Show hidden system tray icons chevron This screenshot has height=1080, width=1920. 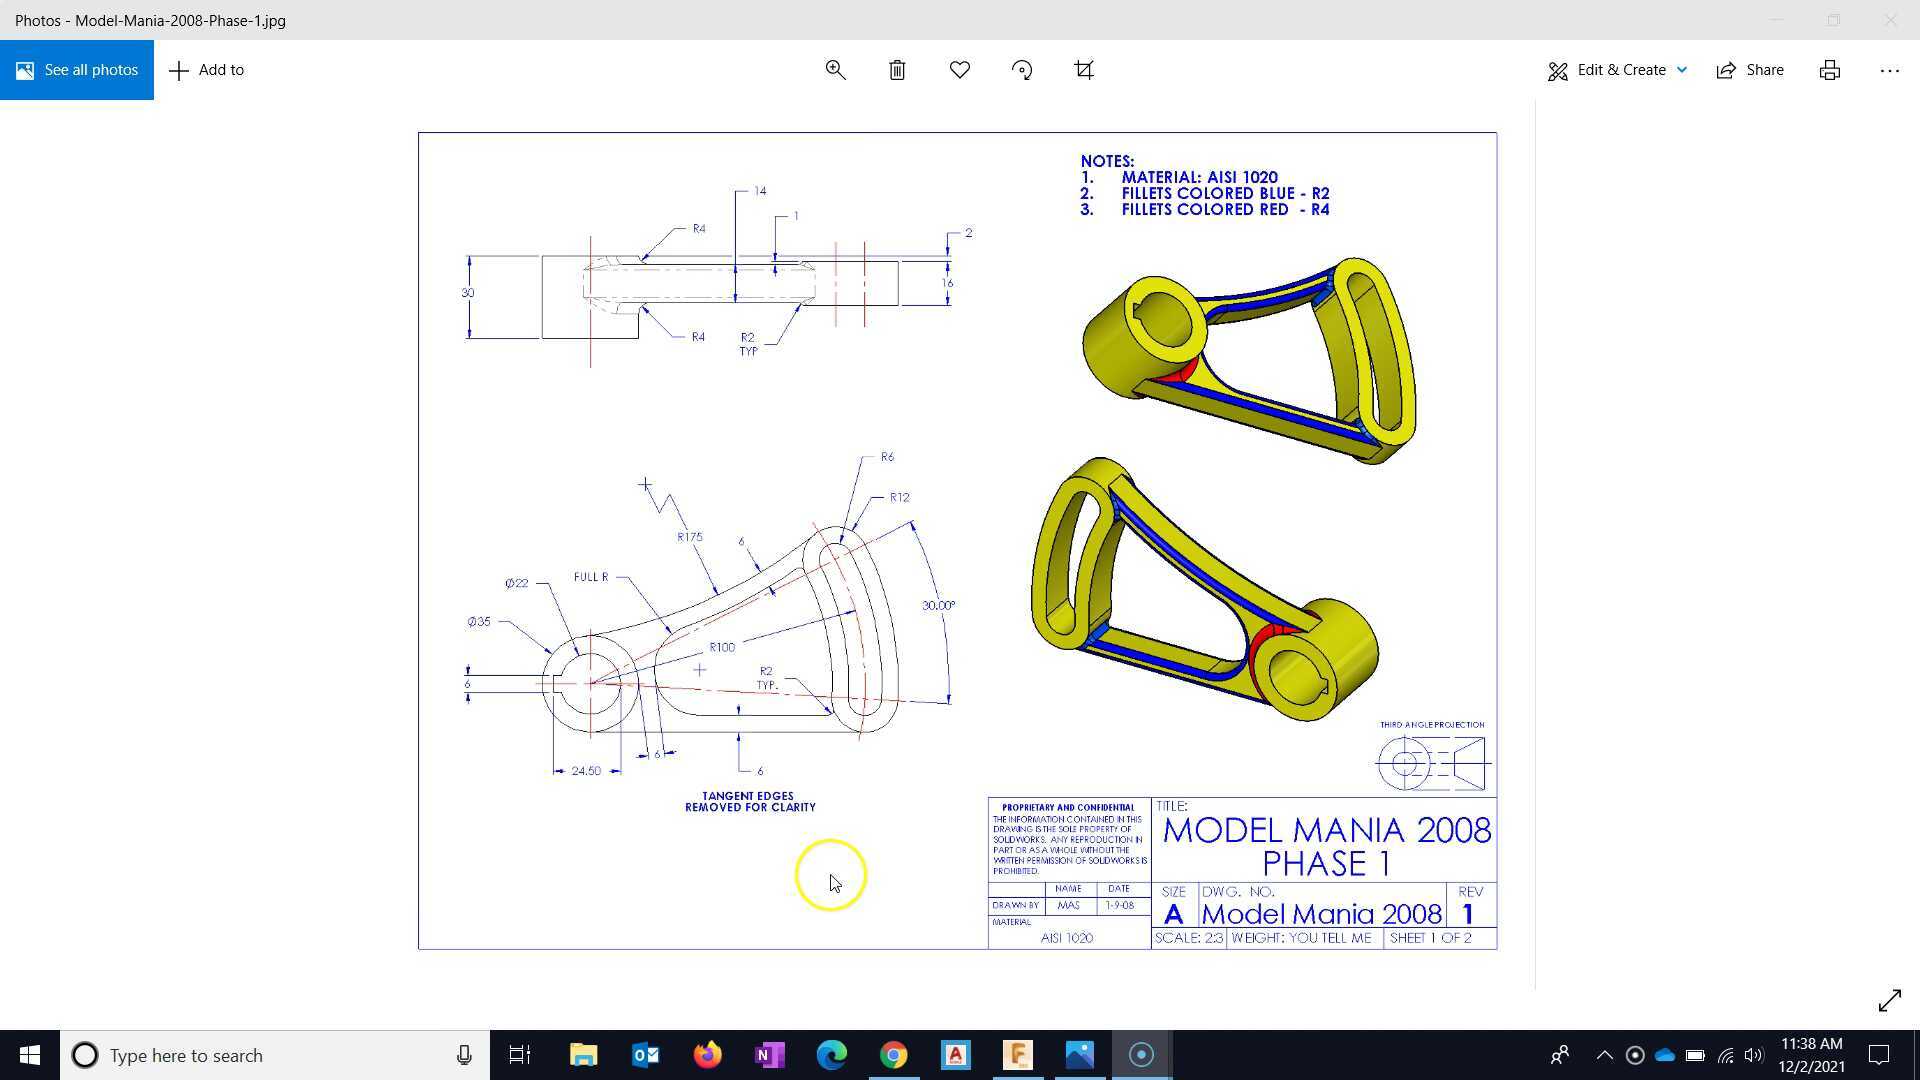pyautogui.click(x=1604, y=1055)
